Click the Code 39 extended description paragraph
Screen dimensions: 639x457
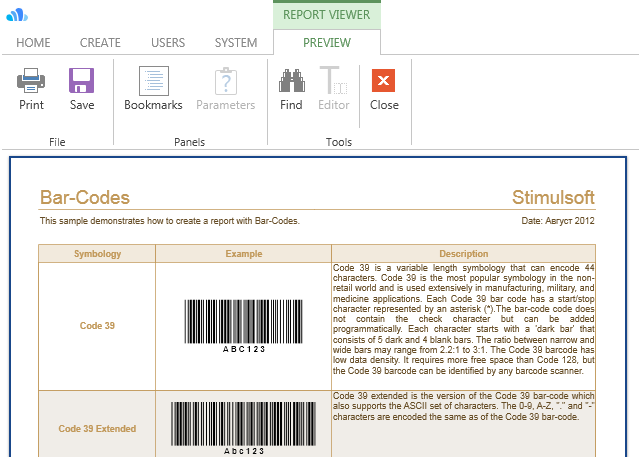(464, 406)
